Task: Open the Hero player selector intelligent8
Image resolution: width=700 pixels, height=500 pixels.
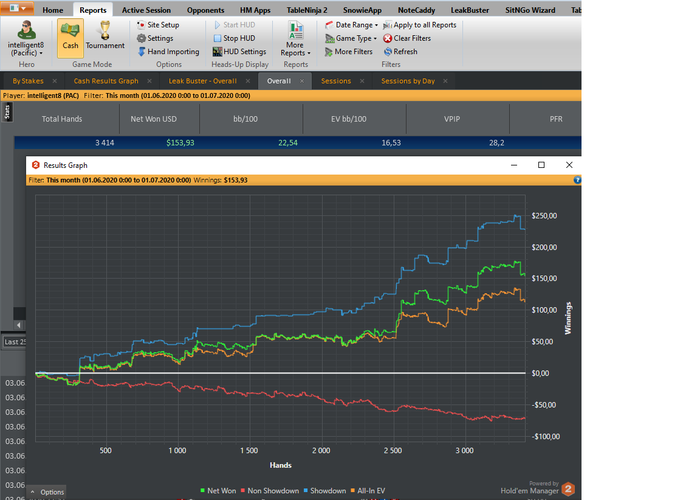Action: (x=26, y=38)
